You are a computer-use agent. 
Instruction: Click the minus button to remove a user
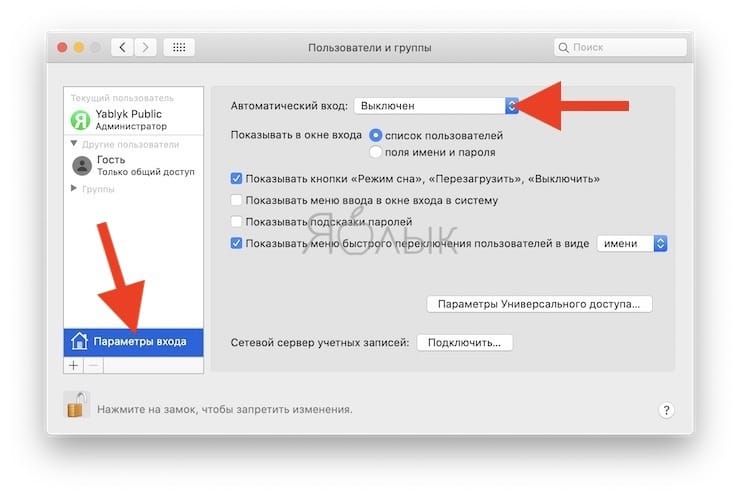click(x=94, y=365)
